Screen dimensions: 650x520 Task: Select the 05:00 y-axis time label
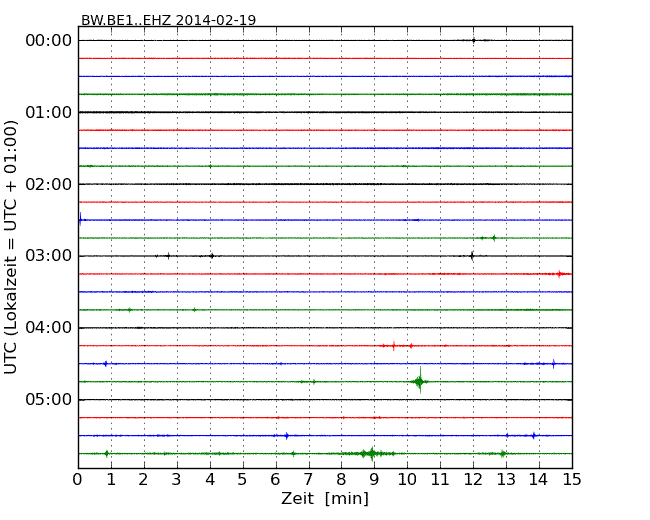tap(49, 400)
